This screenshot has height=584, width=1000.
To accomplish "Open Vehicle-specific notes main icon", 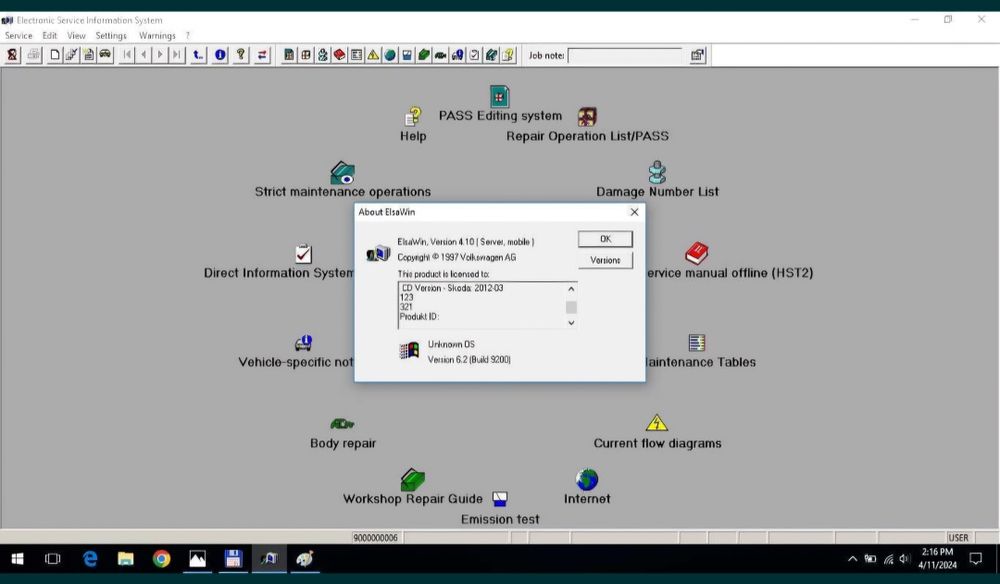I will point(304,343).
